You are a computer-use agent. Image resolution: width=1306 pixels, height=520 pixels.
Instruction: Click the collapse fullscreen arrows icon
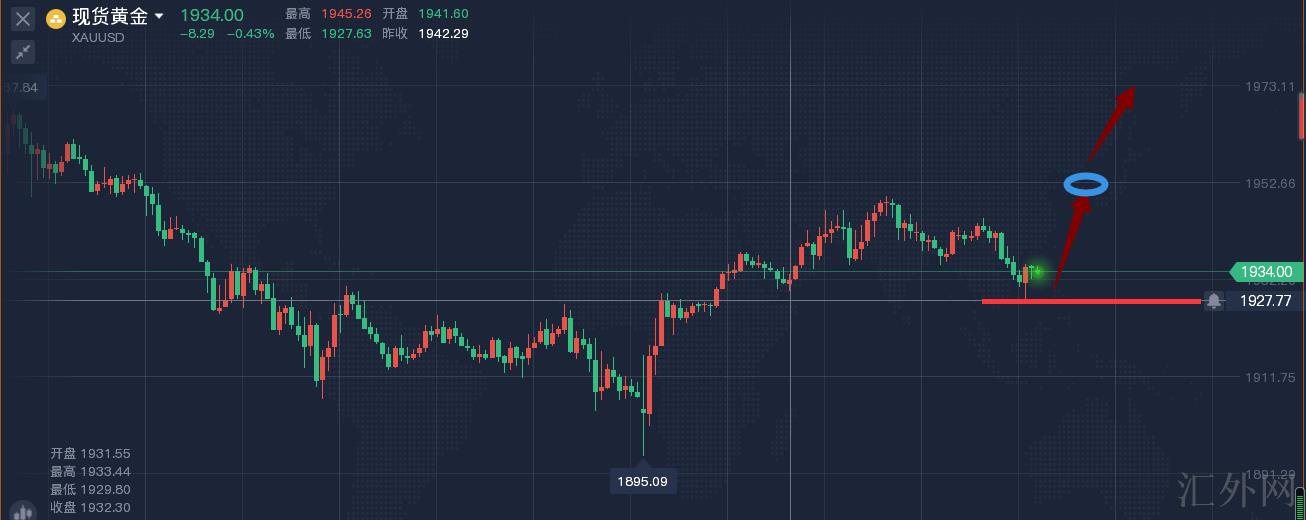click(22, 52)
